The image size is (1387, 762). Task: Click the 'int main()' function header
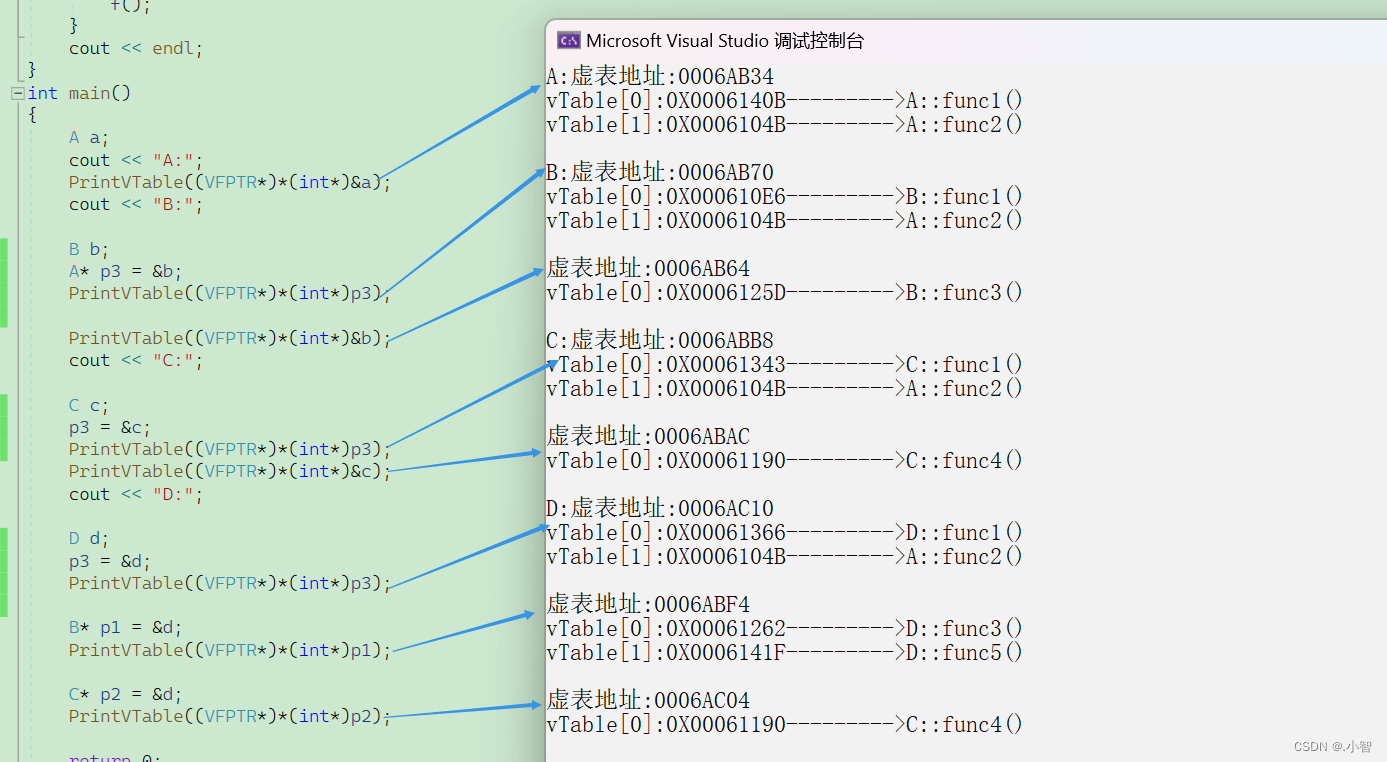coord(80,93)
